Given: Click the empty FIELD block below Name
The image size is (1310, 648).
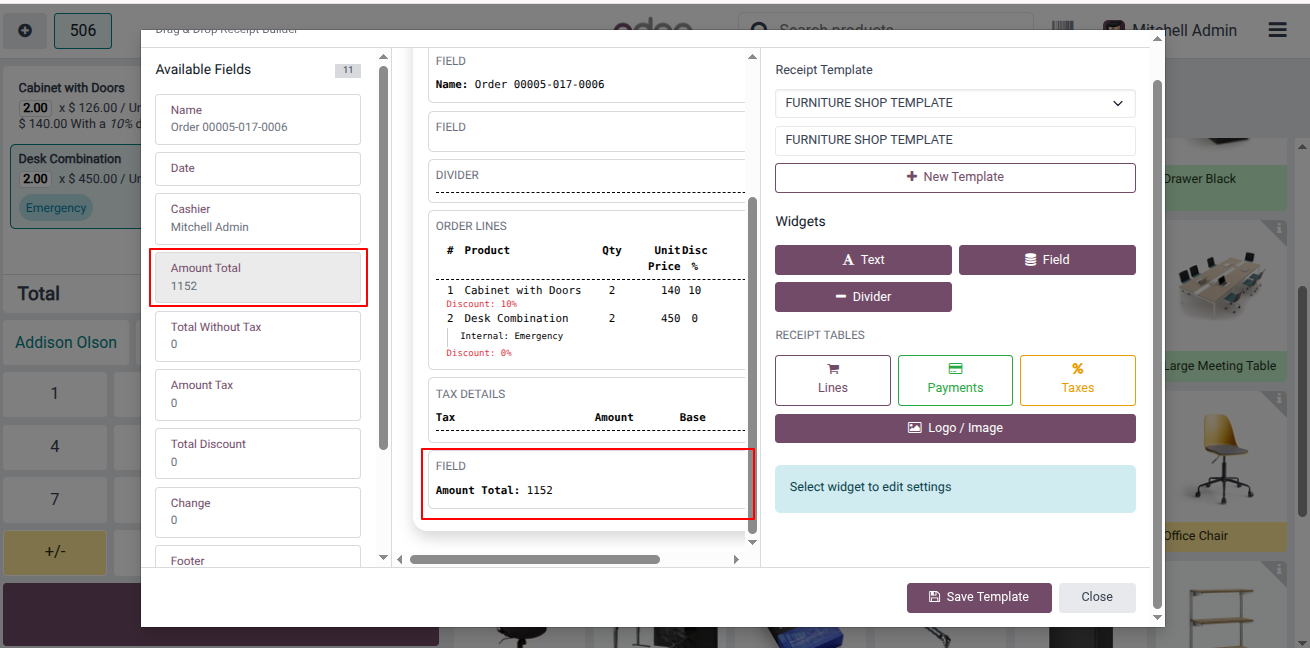Looking at the screenshot, I should pos(587,132).
